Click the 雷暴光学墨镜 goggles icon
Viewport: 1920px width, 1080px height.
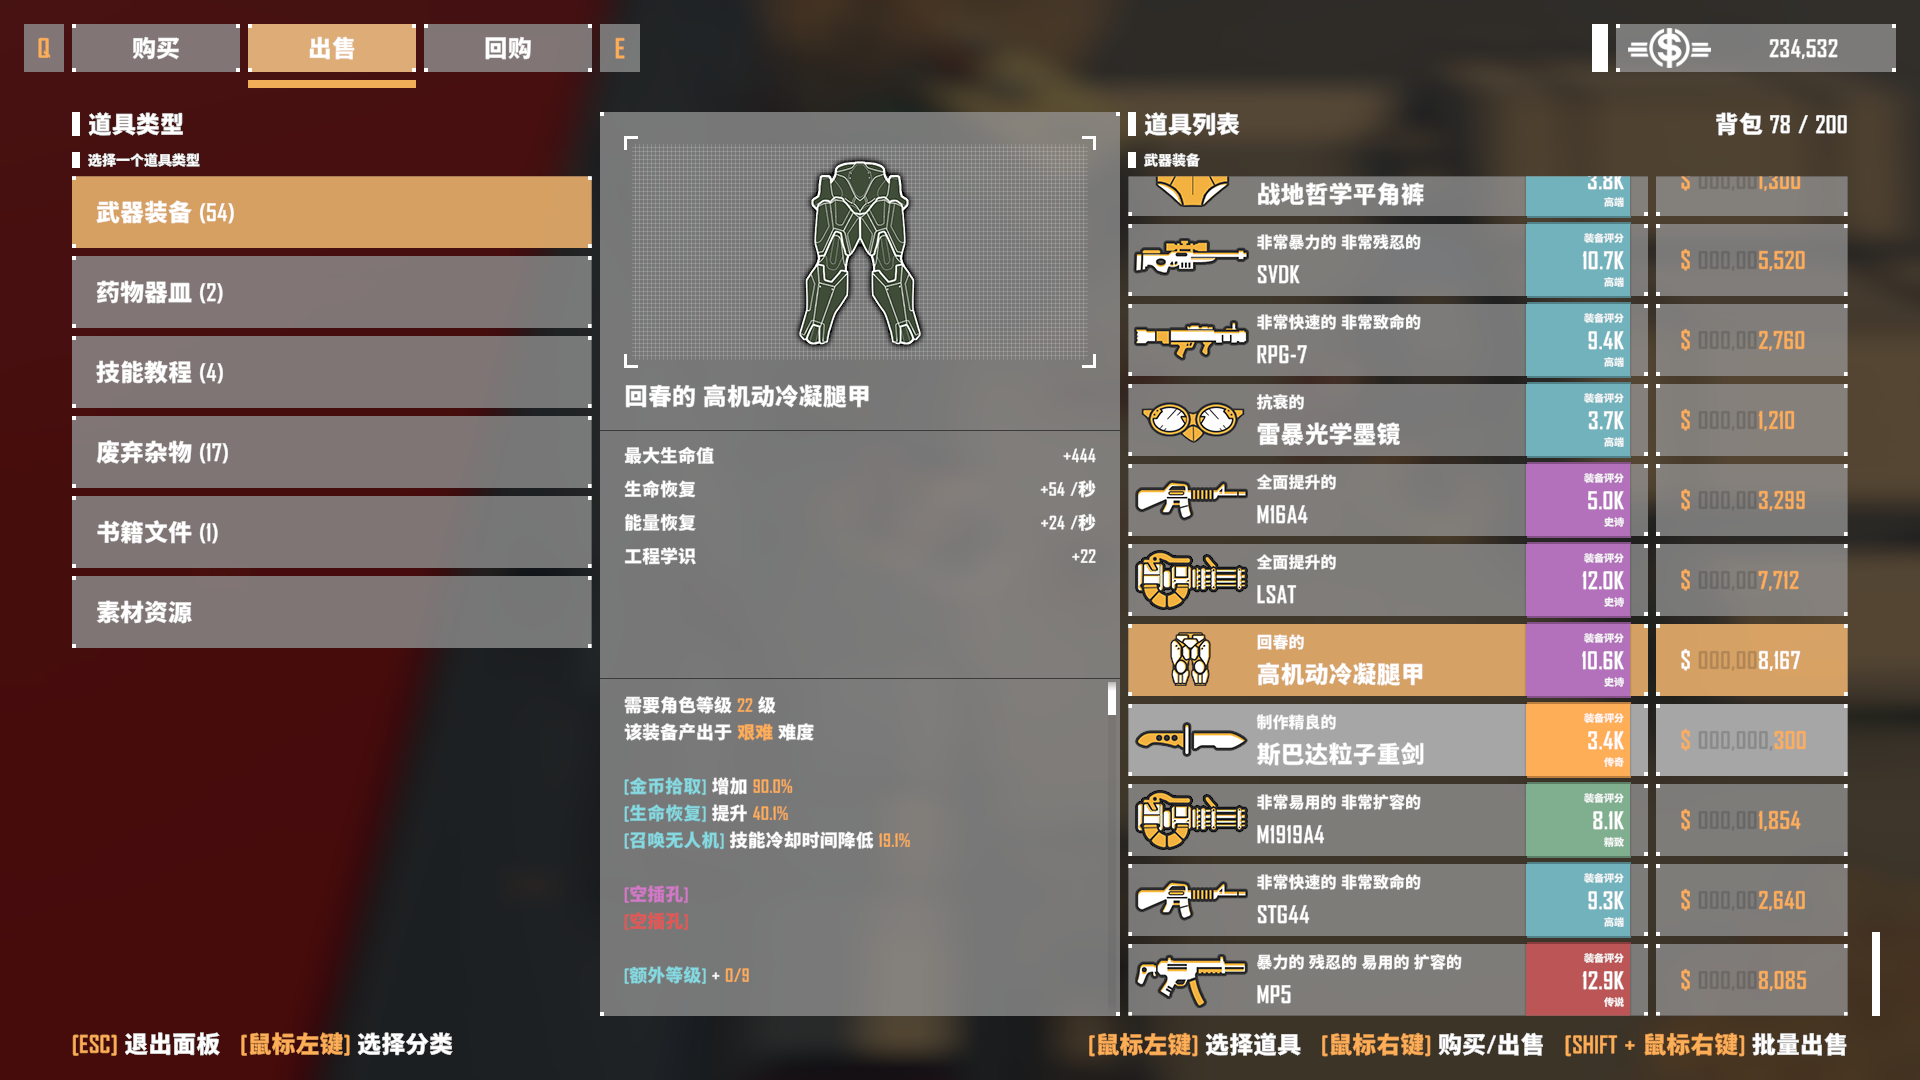point(1192,420)
